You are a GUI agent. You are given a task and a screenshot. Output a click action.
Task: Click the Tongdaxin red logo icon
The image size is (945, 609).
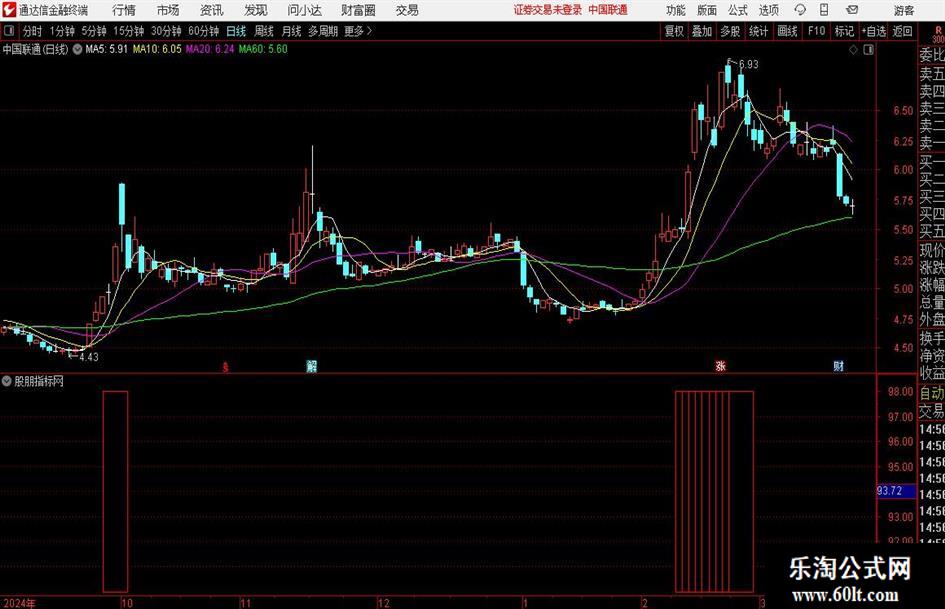pyautogui.click(x=9, y=10)
